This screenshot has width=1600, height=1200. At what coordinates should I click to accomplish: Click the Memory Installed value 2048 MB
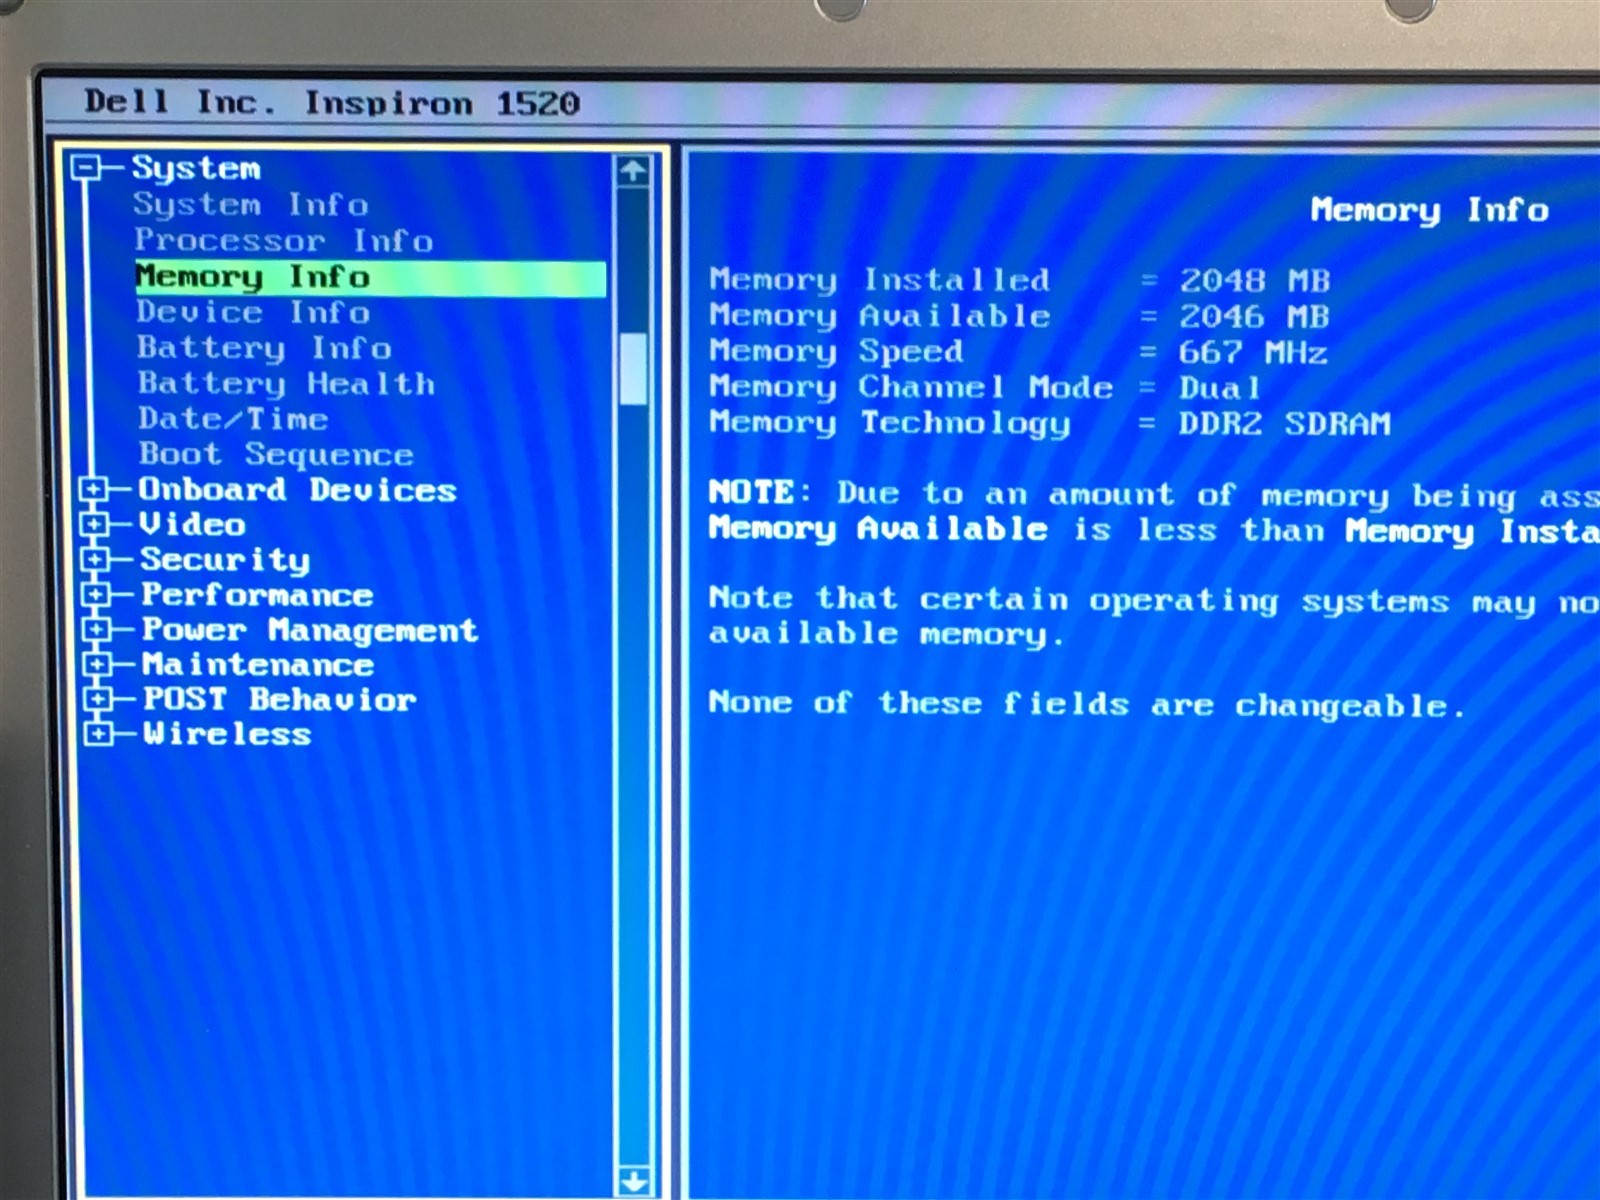1254,281
